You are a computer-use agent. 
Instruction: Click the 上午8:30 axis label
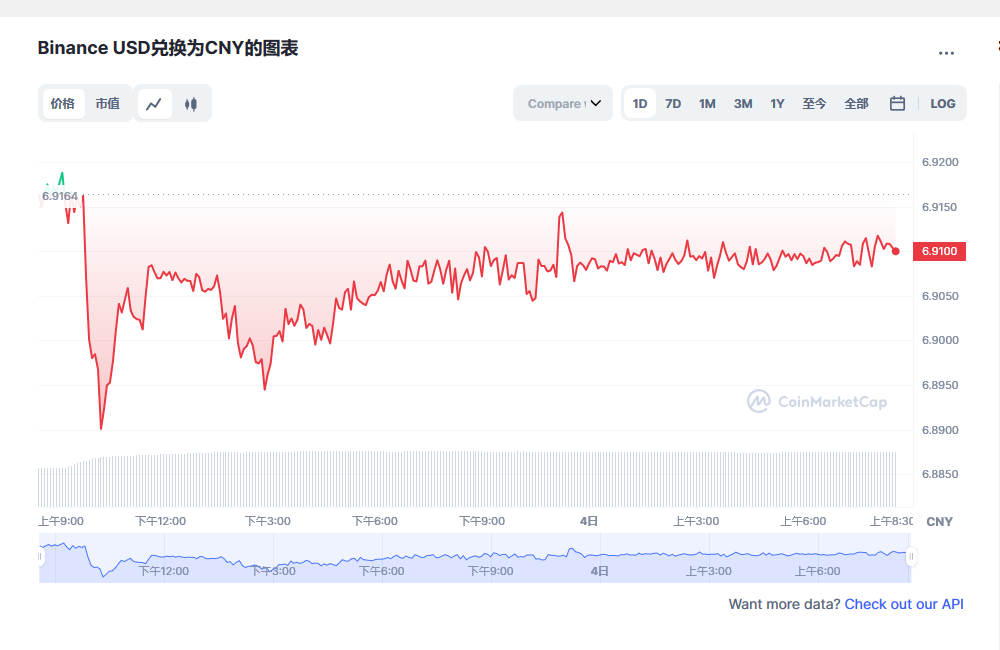click(892, 521)
